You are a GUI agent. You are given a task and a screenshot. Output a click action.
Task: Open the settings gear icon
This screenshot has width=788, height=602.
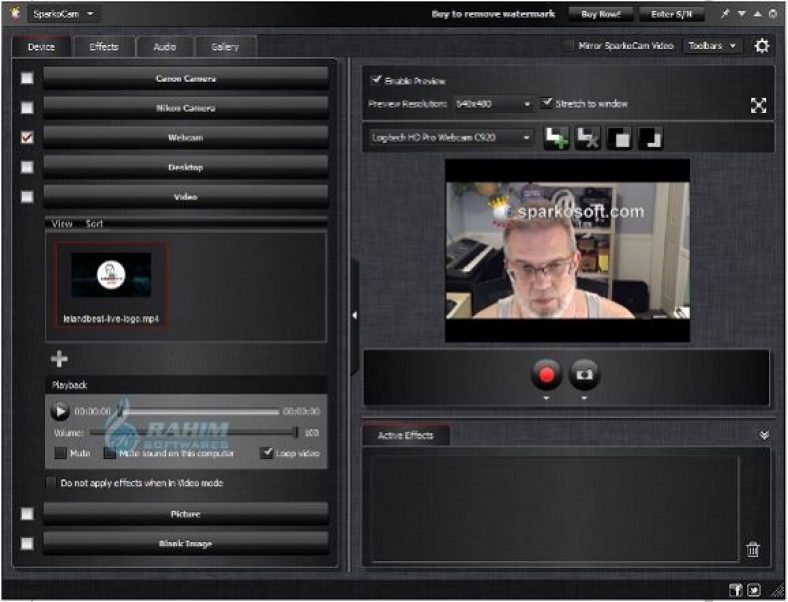point(761,46)
